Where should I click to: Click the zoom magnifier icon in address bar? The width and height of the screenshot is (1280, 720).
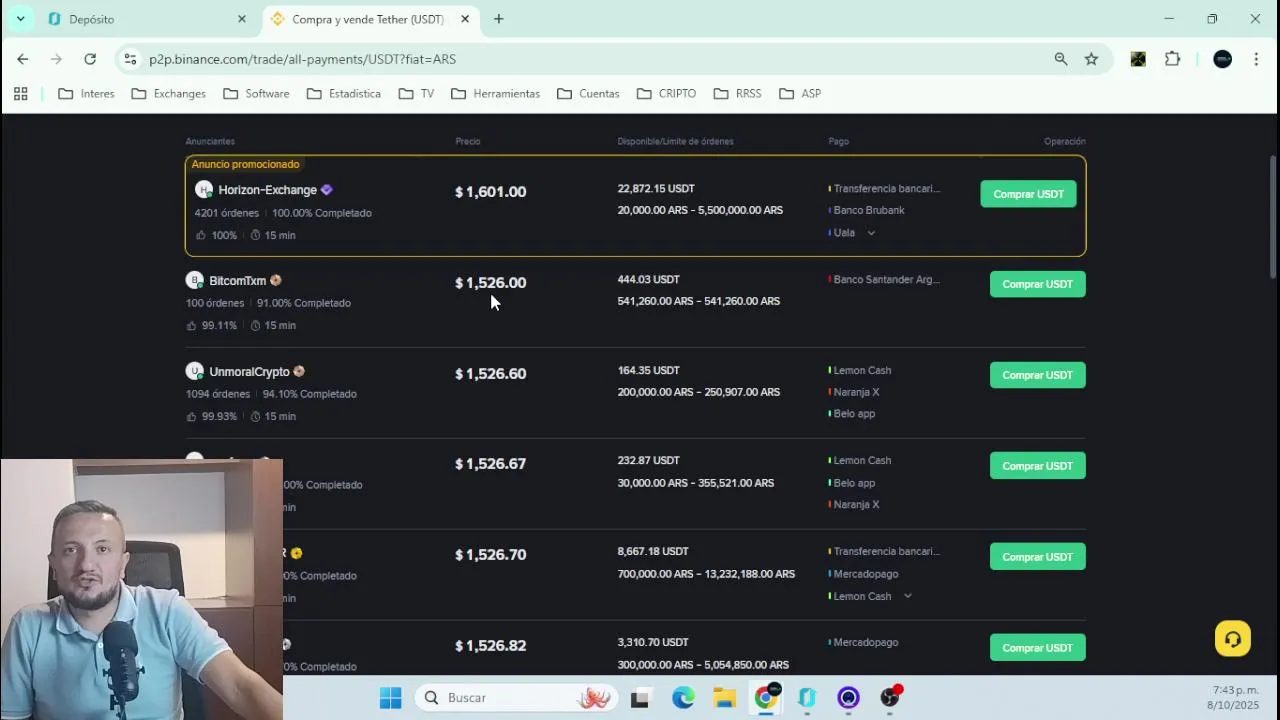pyautogui.click(x=1061, y=59)
